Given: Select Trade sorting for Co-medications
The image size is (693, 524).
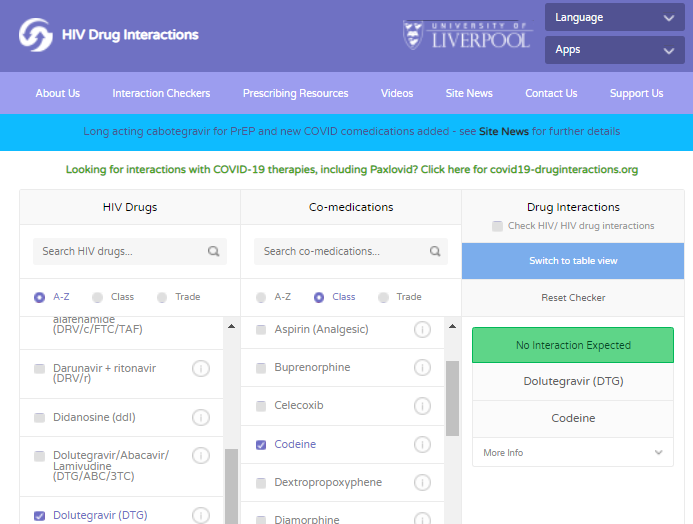Looking at the screenshot, I should coord(383,297).
